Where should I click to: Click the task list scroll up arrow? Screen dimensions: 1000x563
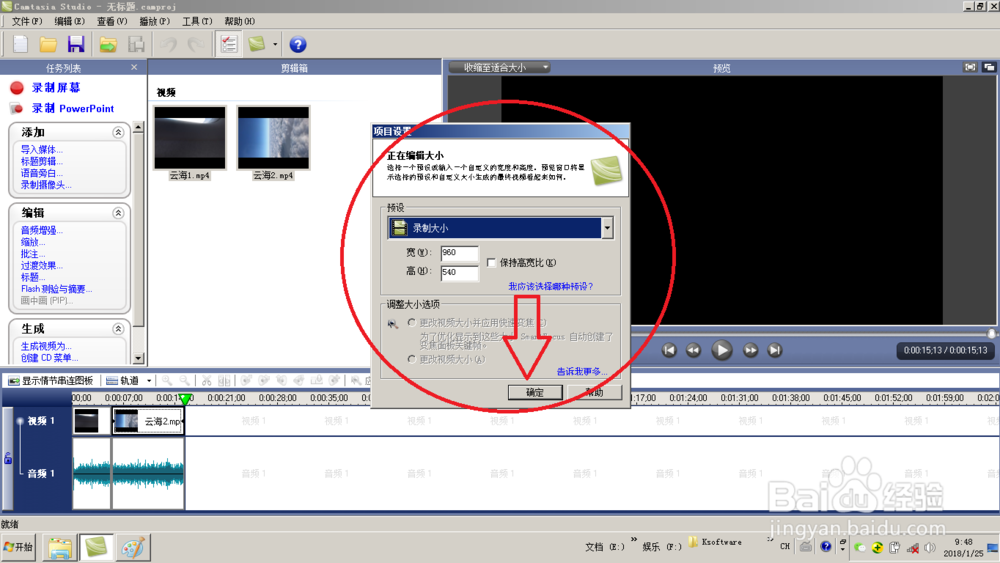[138, 128]
